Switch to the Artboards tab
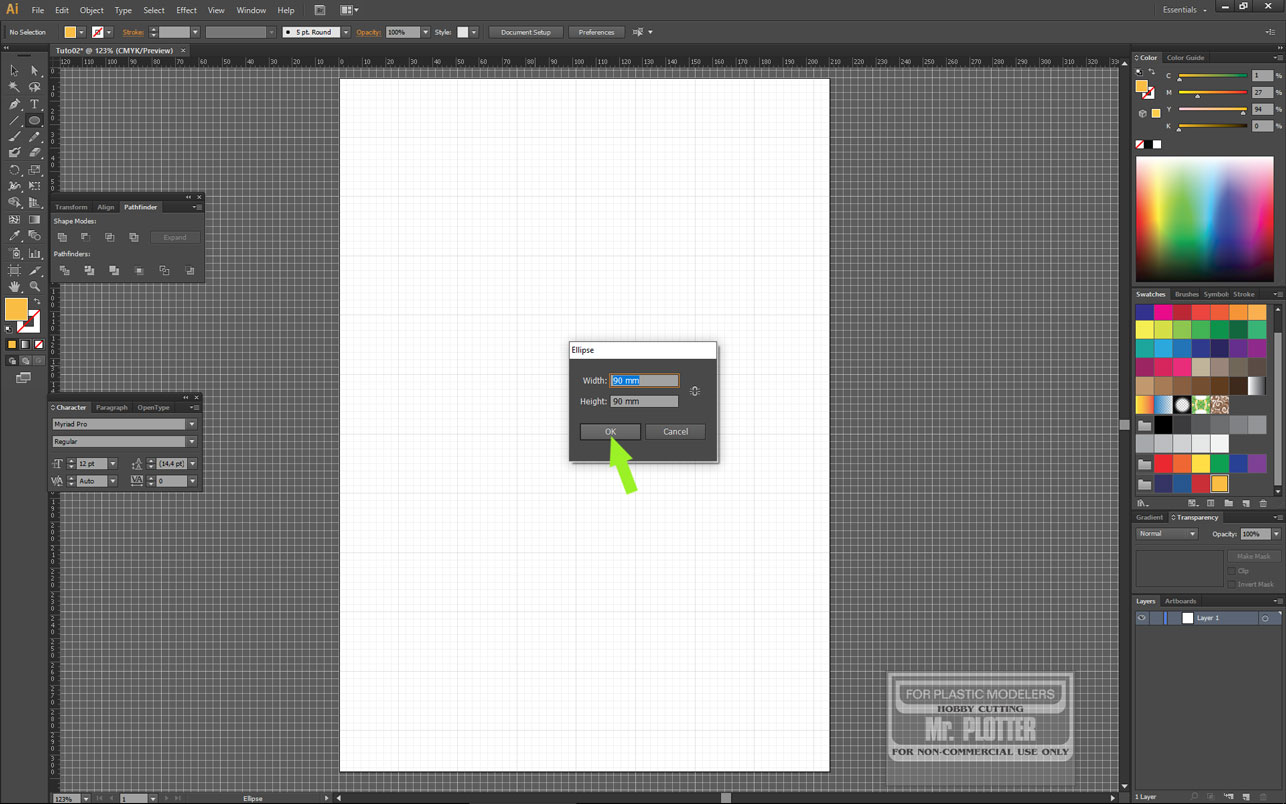Image resolution: width=1286 pixels, height=804 pixels. [1180, 601]
